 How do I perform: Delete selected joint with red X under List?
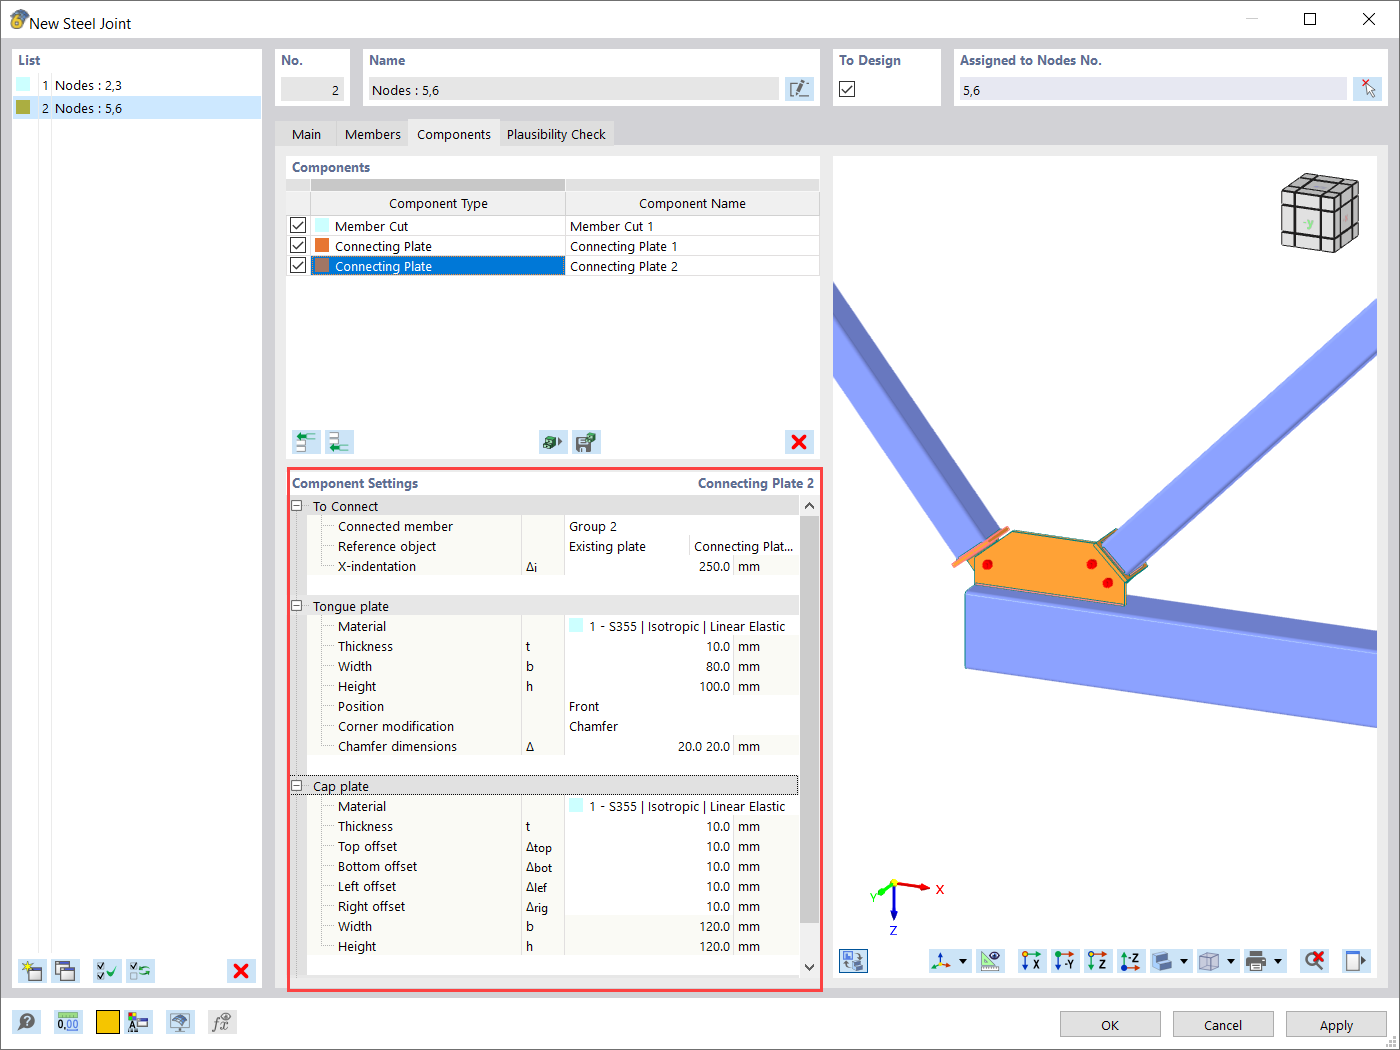point(241,970)
